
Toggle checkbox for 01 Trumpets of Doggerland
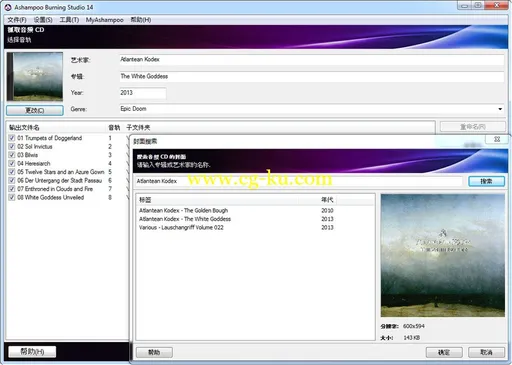point(12,138)
